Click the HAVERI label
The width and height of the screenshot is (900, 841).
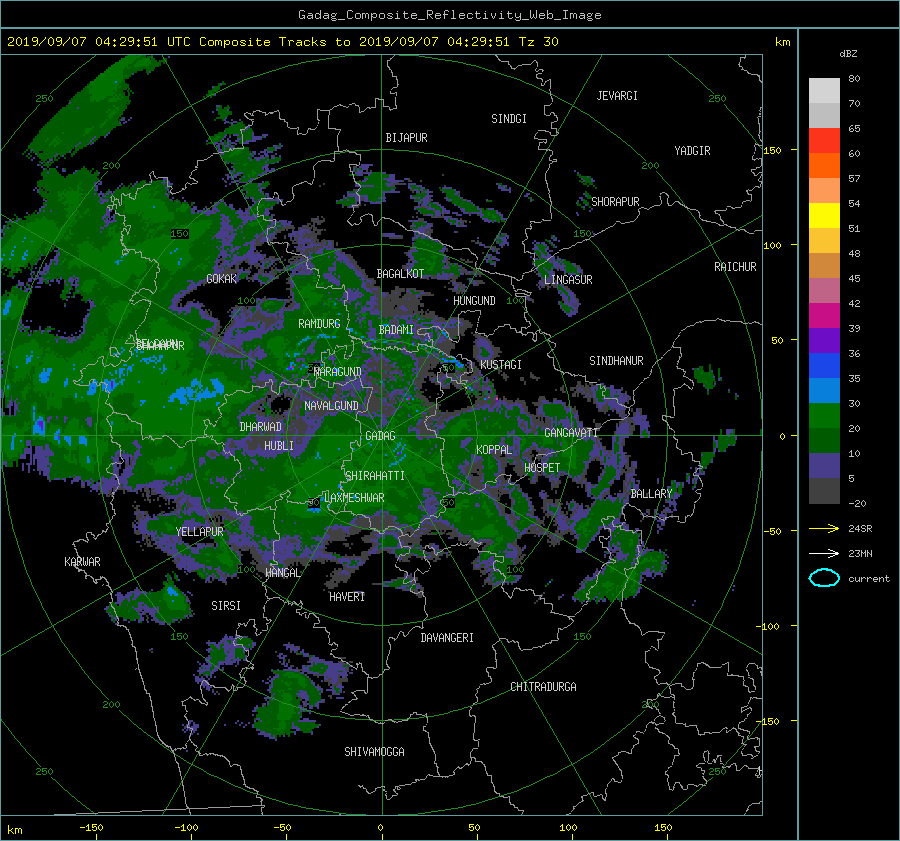click(347, 597)
